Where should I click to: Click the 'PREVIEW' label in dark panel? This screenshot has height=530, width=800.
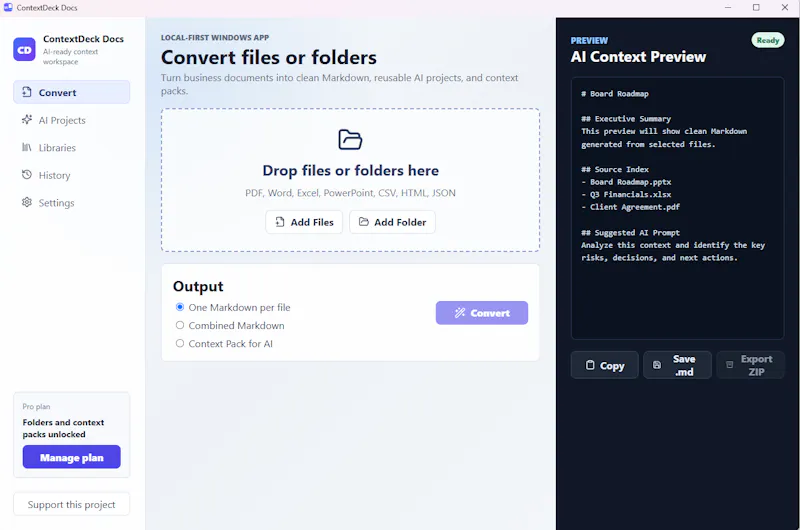tap(589, 40)
